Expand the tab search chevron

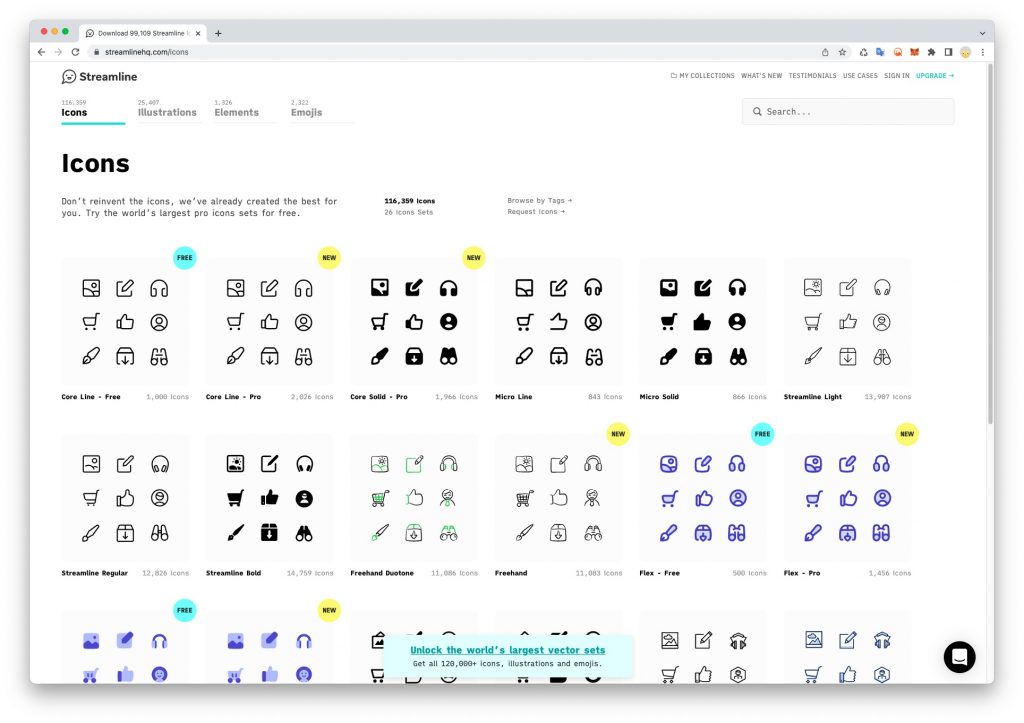[x=980, y=33]
